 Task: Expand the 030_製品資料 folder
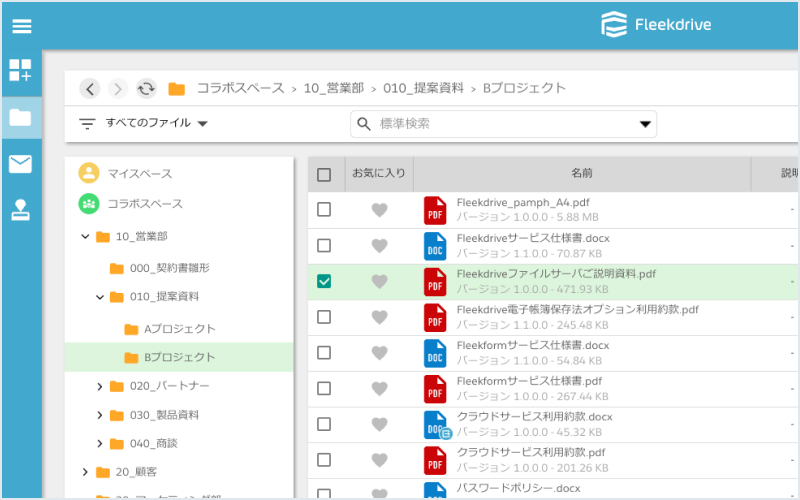[99, 415]
